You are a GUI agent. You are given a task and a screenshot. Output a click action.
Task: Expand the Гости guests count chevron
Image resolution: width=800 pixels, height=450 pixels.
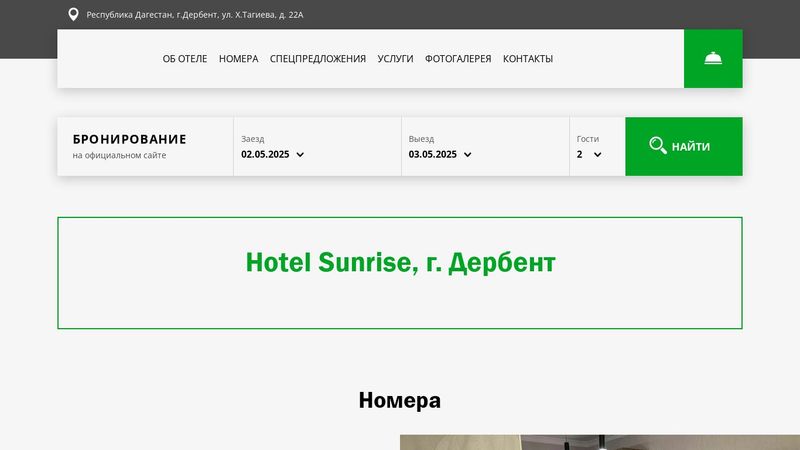[597, 155]
